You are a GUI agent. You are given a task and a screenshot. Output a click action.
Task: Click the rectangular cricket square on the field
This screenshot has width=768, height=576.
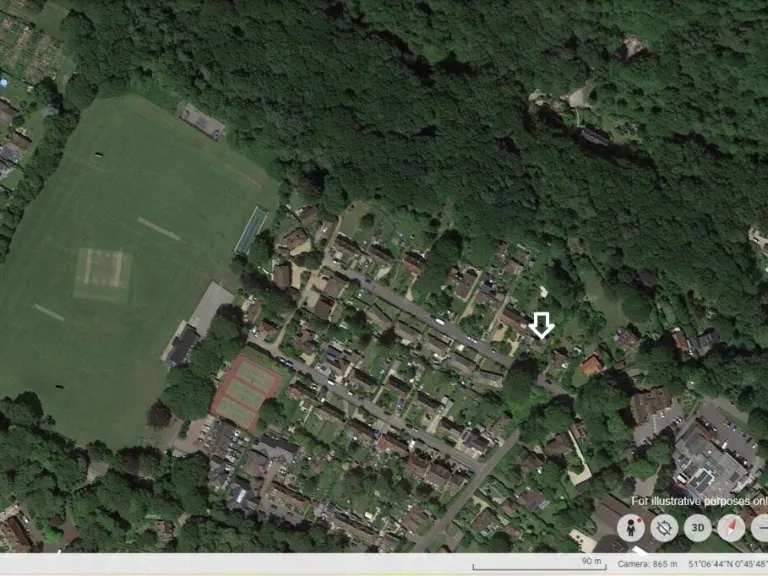pos(102,274)
